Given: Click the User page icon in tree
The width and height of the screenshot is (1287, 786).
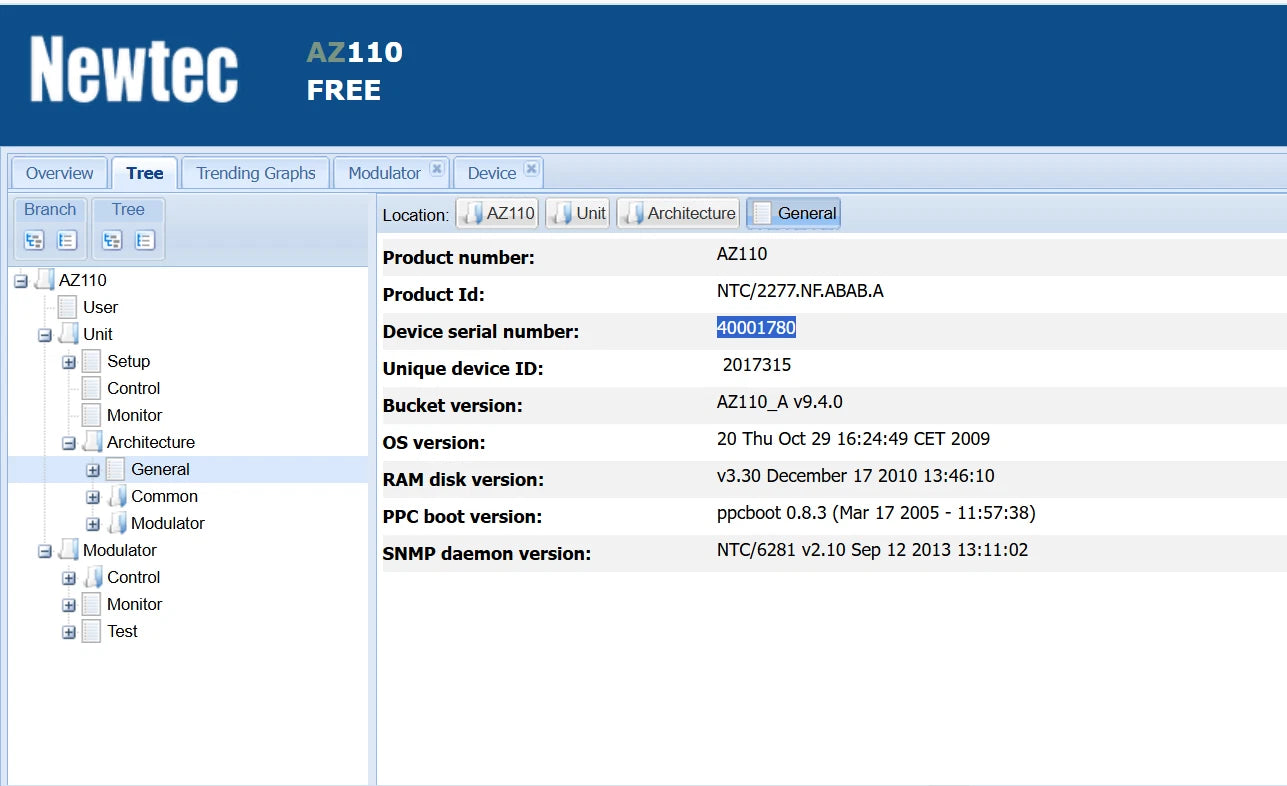Looking at the screenshot, I should (x=67, y=307).
